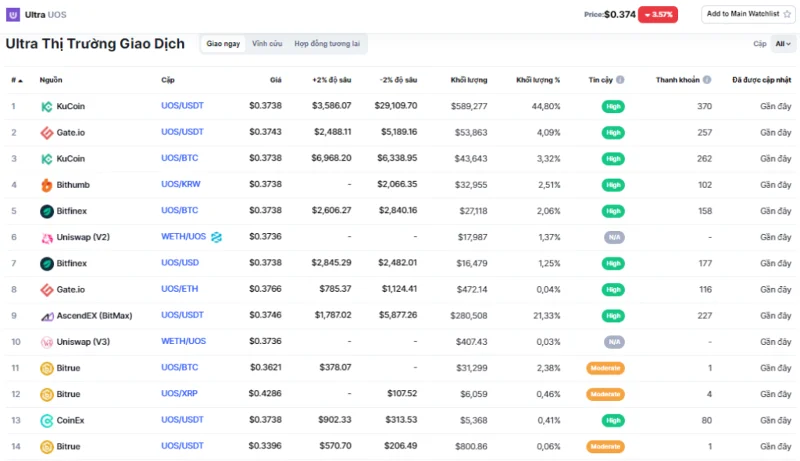Click the 21,33% volume percentage

point(547,316)
